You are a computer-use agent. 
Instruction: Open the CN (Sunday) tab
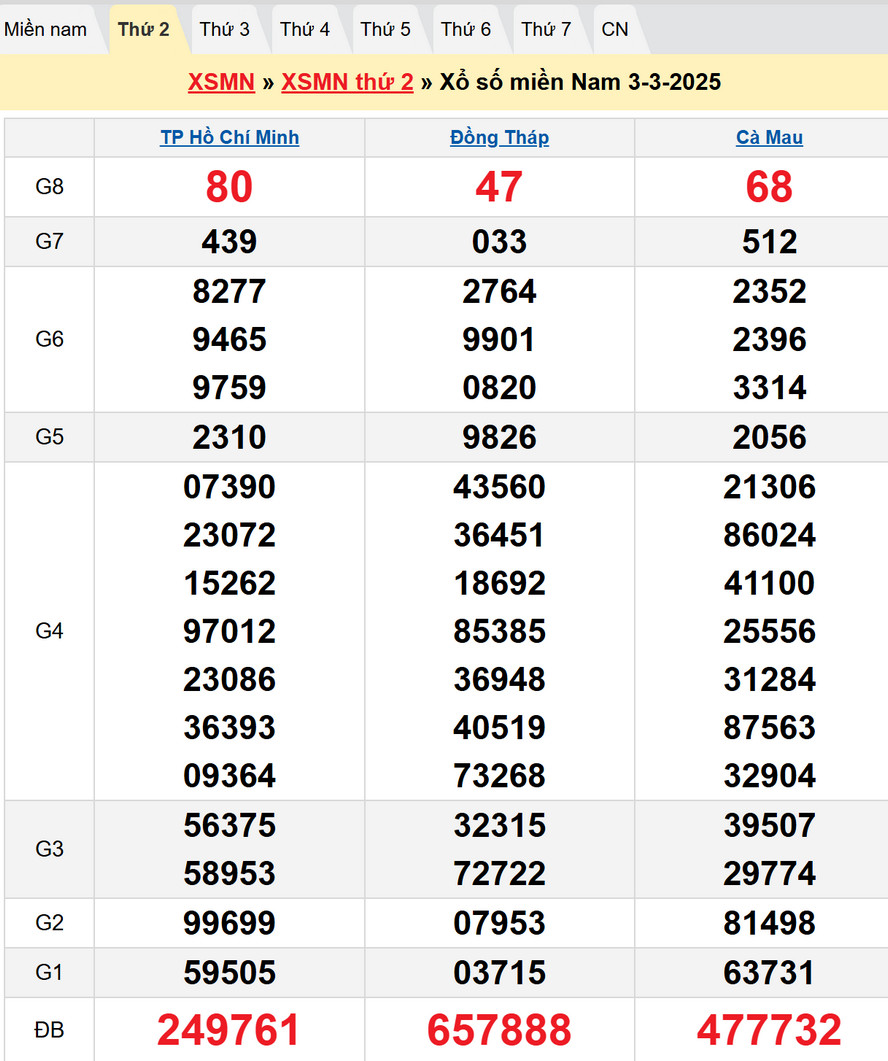click(x=615, y=29)
